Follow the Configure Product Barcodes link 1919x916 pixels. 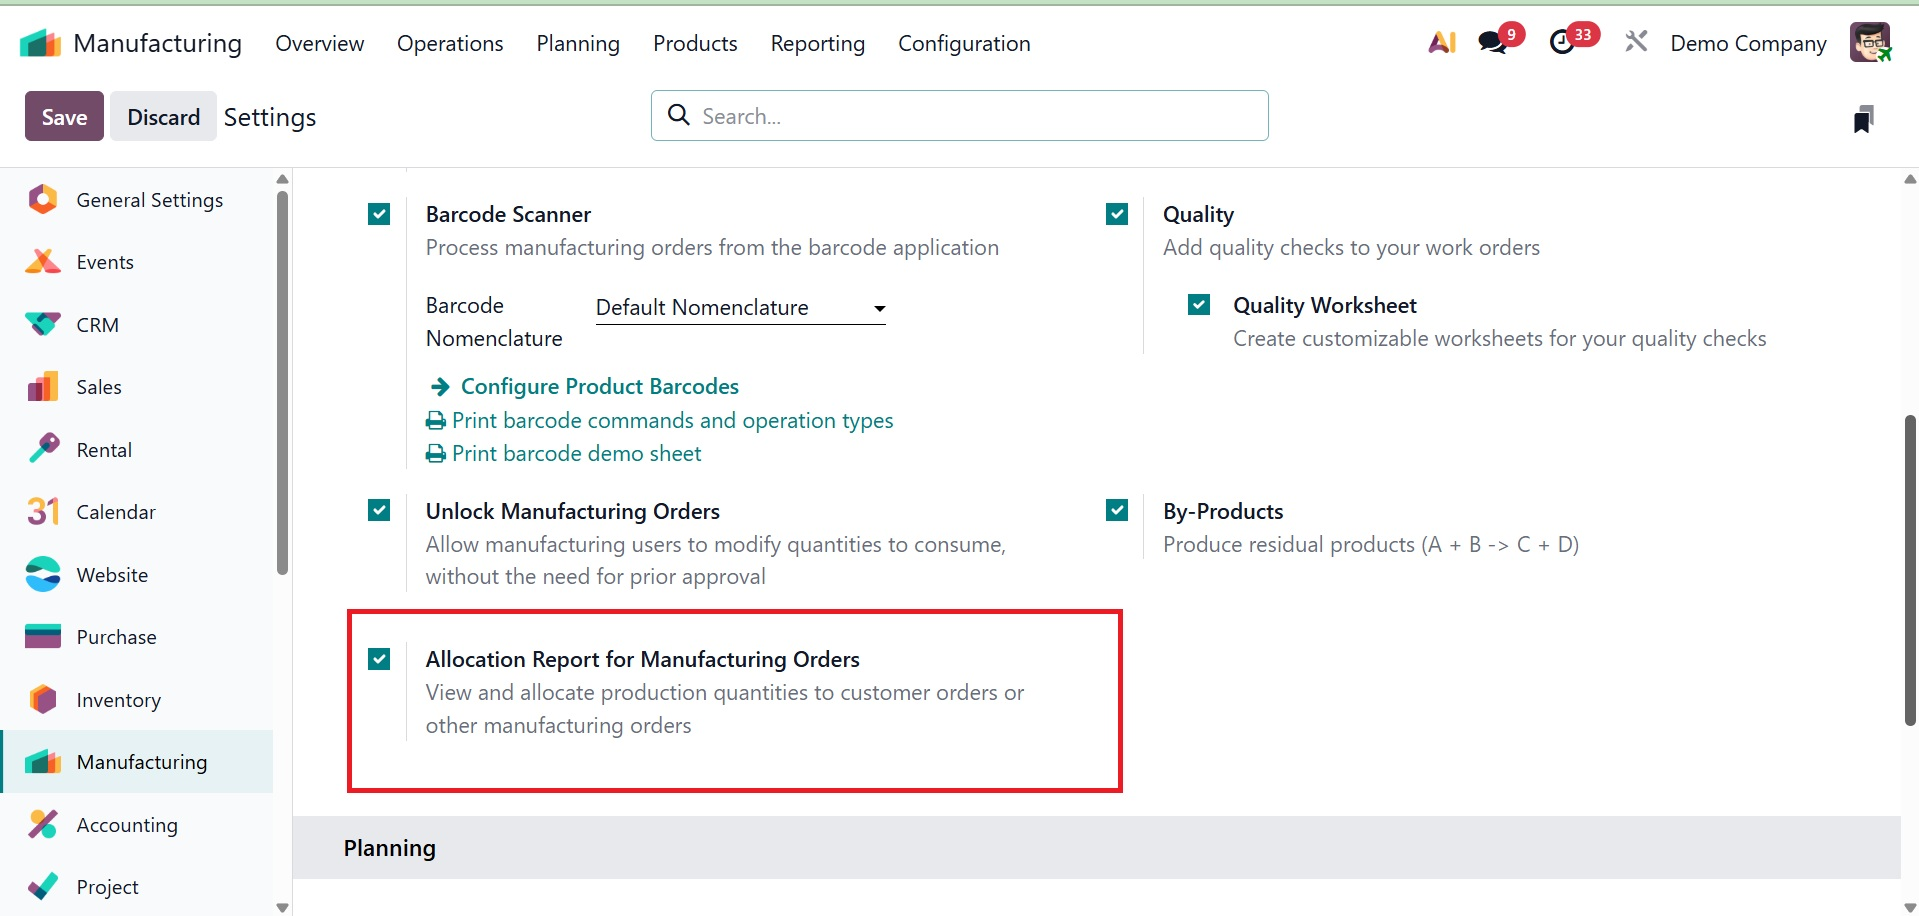[x=599, y=386]
